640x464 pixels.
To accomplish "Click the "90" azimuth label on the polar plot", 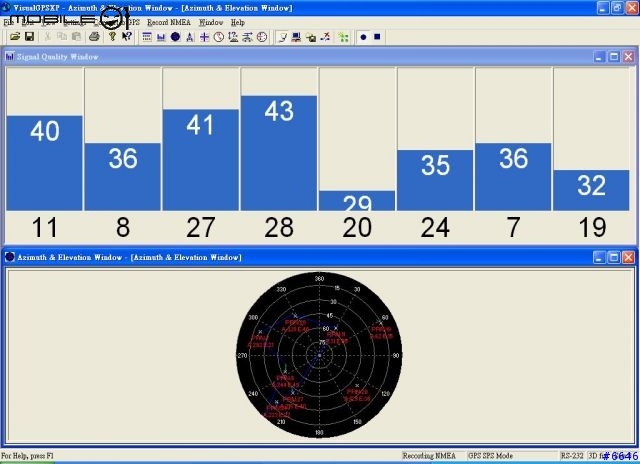I will point(396,355).
